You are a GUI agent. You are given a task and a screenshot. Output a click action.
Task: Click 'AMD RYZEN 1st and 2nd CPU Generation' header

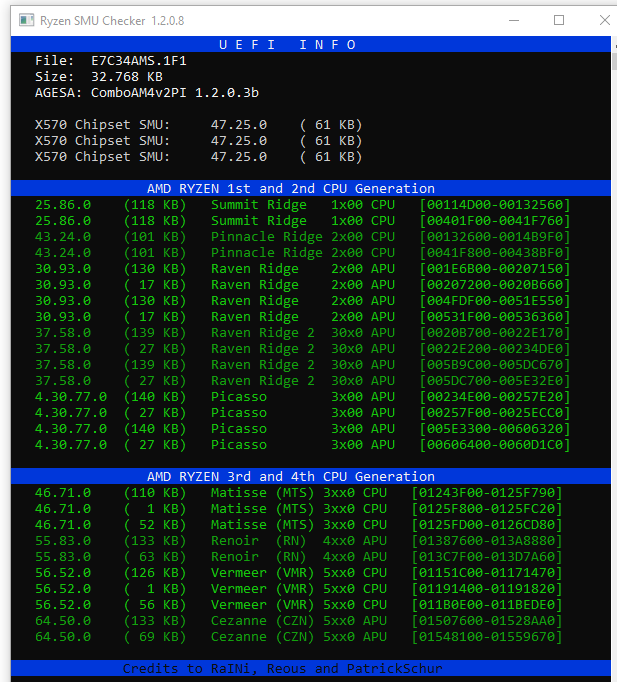click(x=291, y=188)
